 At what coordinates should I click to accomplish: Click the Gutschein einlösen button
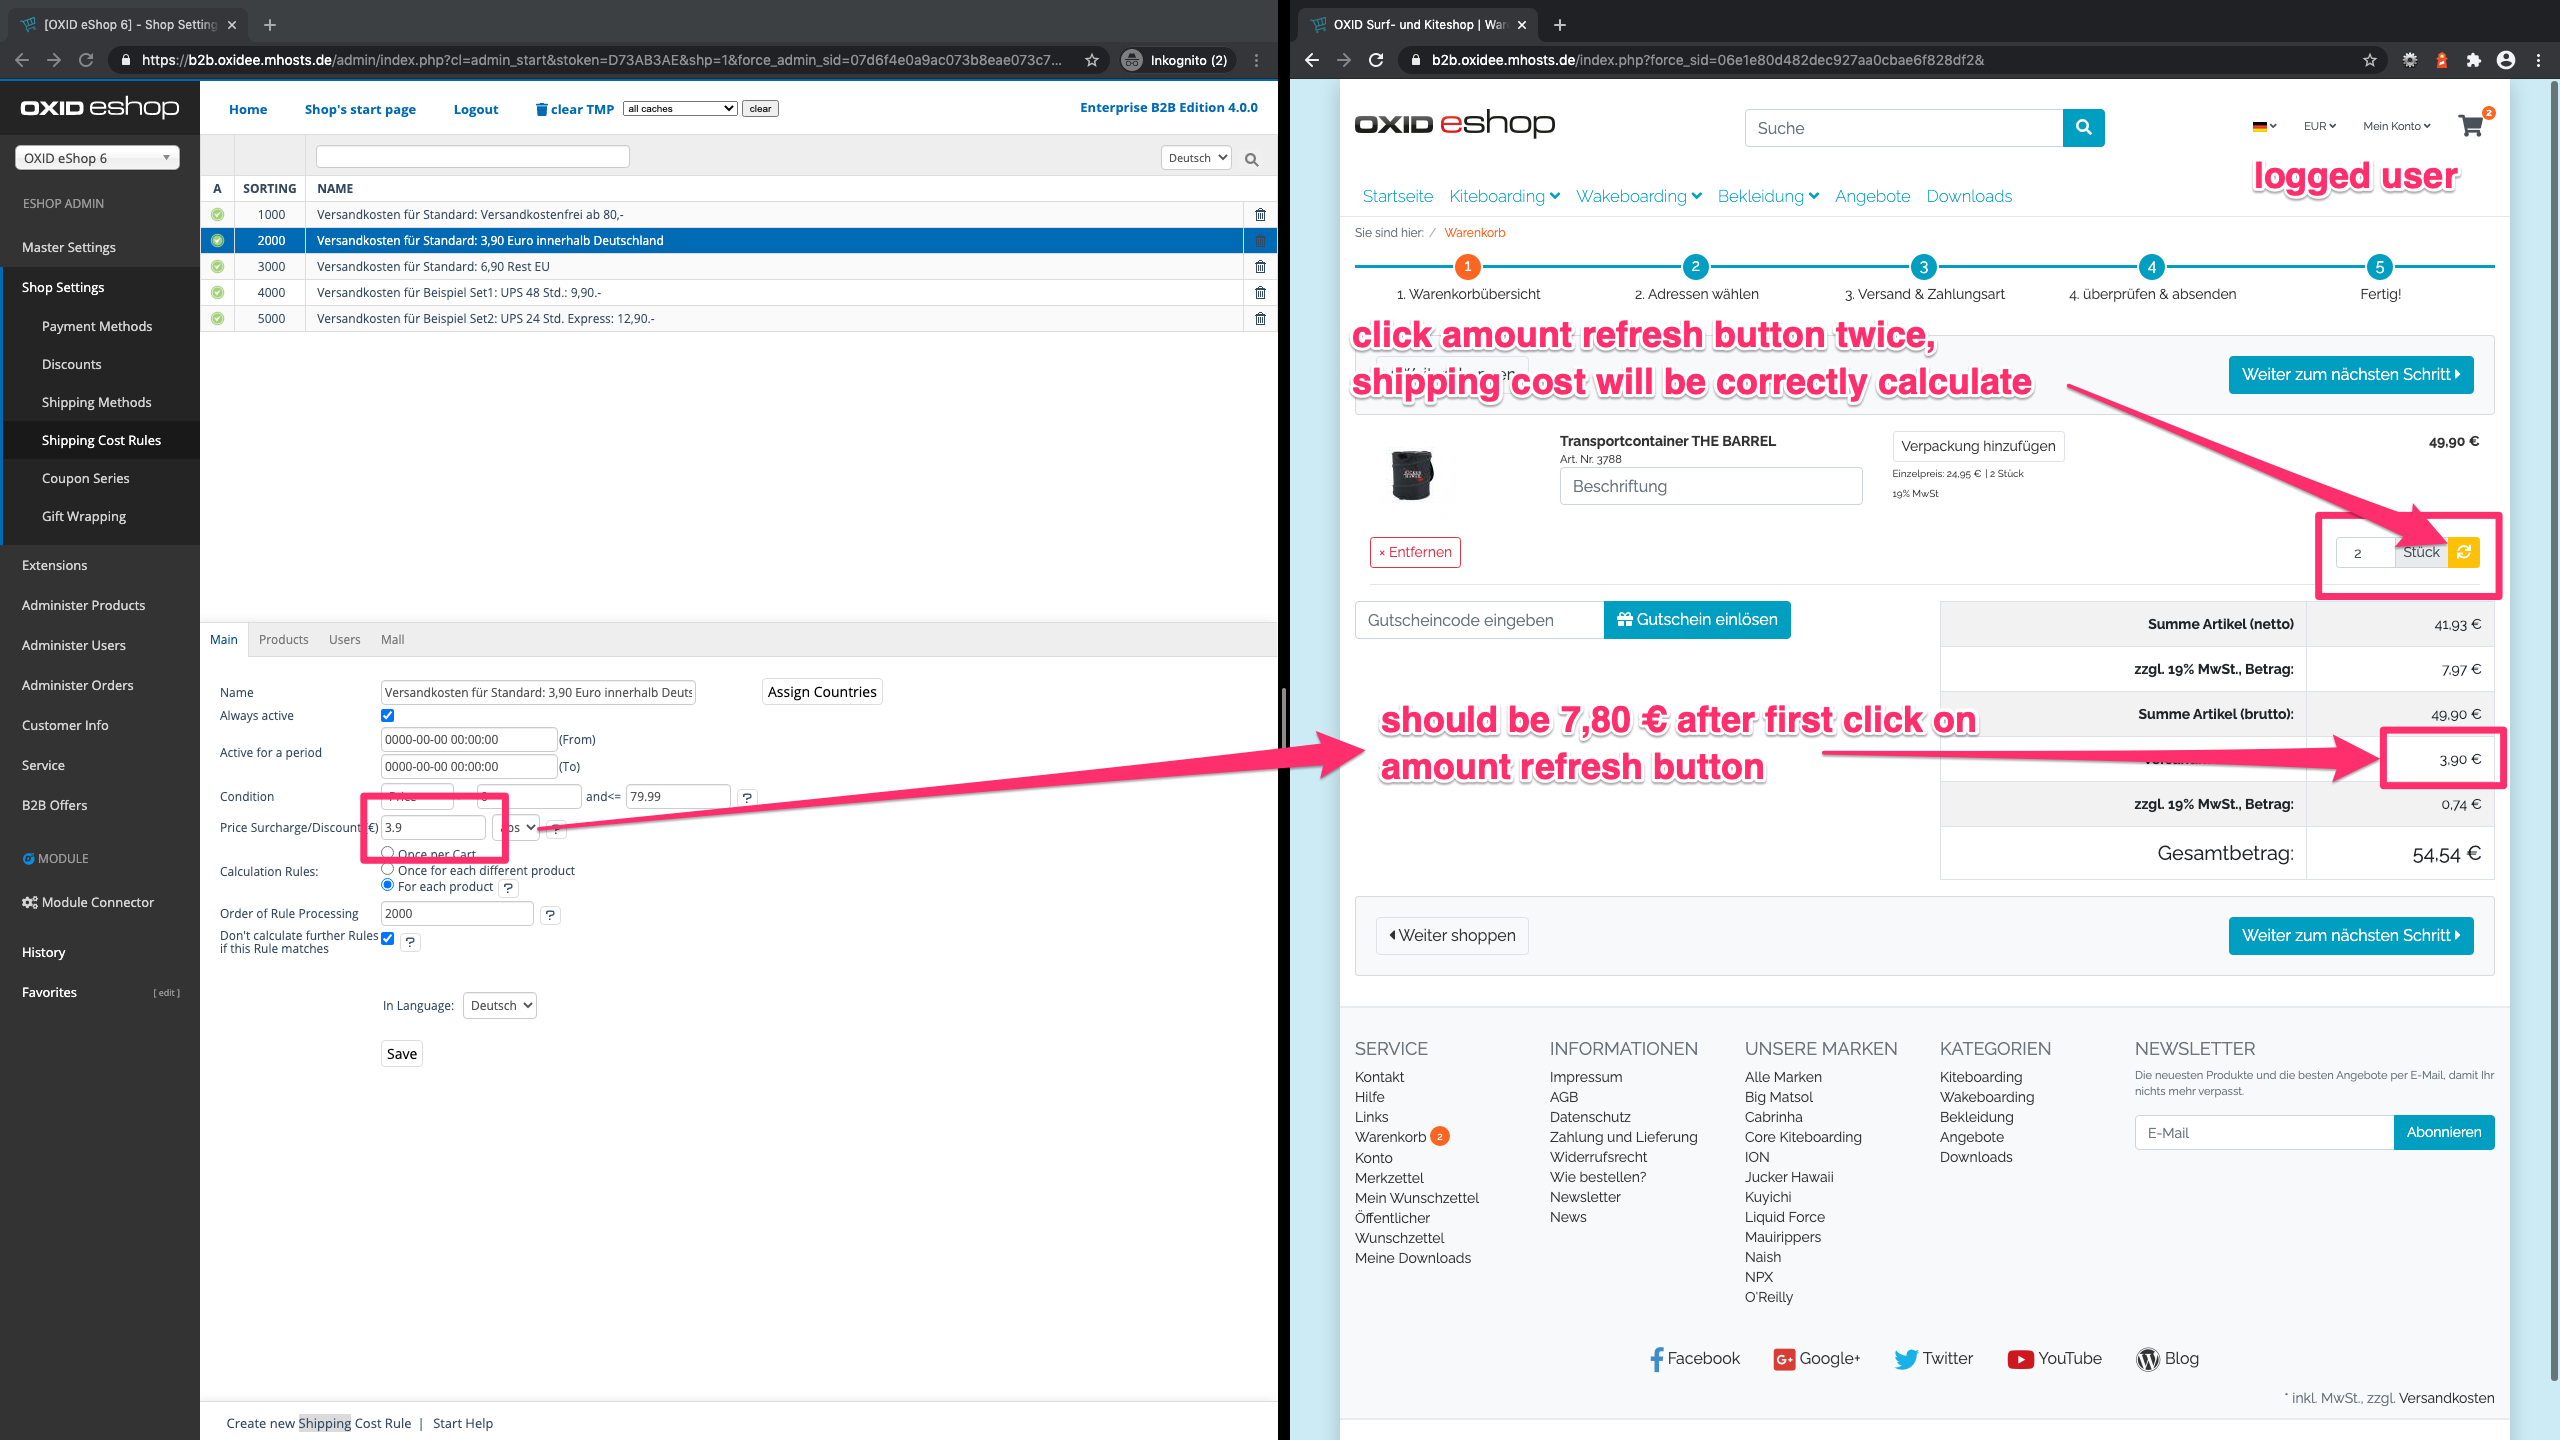click(x=1697, y=620)
